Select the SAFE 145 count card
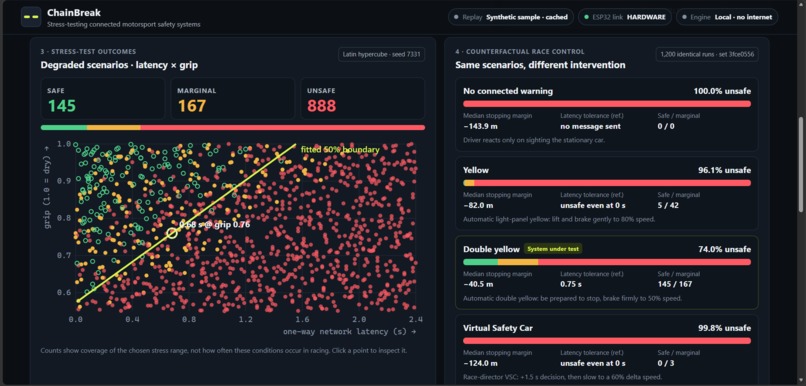 point(103,99)
